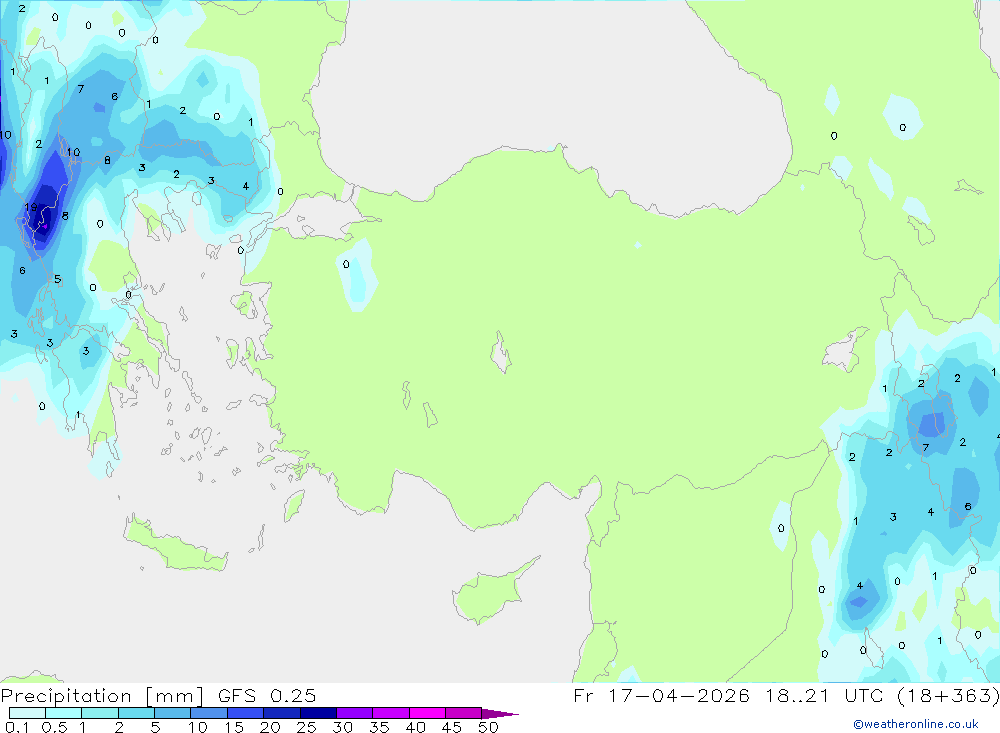Click the purple arrow beyond 50 on the legend
The width and height of the screenshot is (1000, 733).
tap(500, 713)
